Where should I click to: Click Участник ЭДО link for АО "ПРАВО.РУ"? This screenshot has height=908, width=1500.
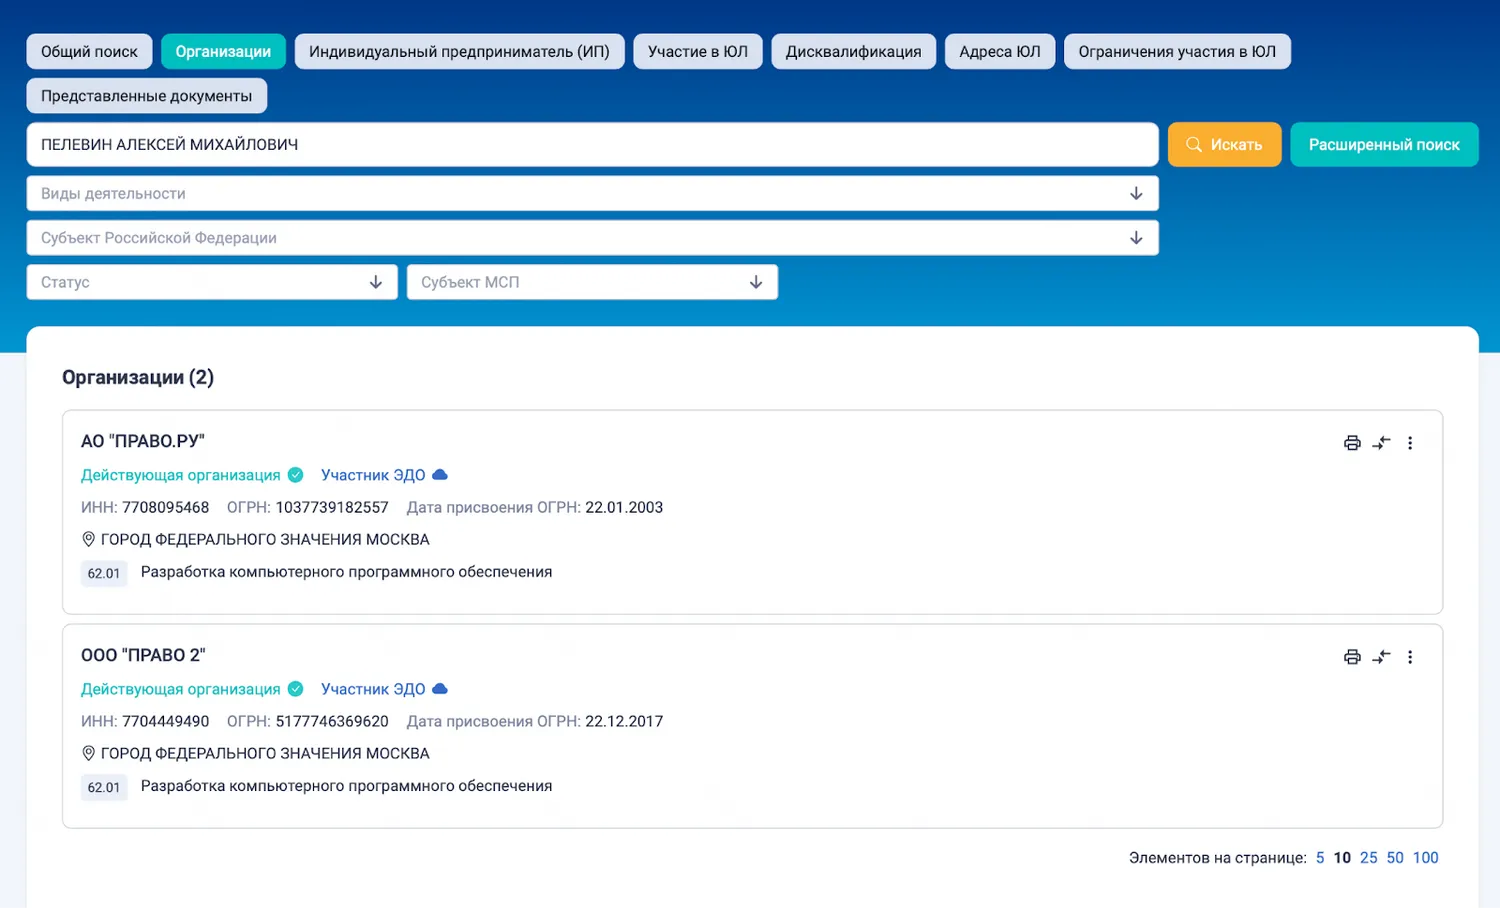pos(373,475)
